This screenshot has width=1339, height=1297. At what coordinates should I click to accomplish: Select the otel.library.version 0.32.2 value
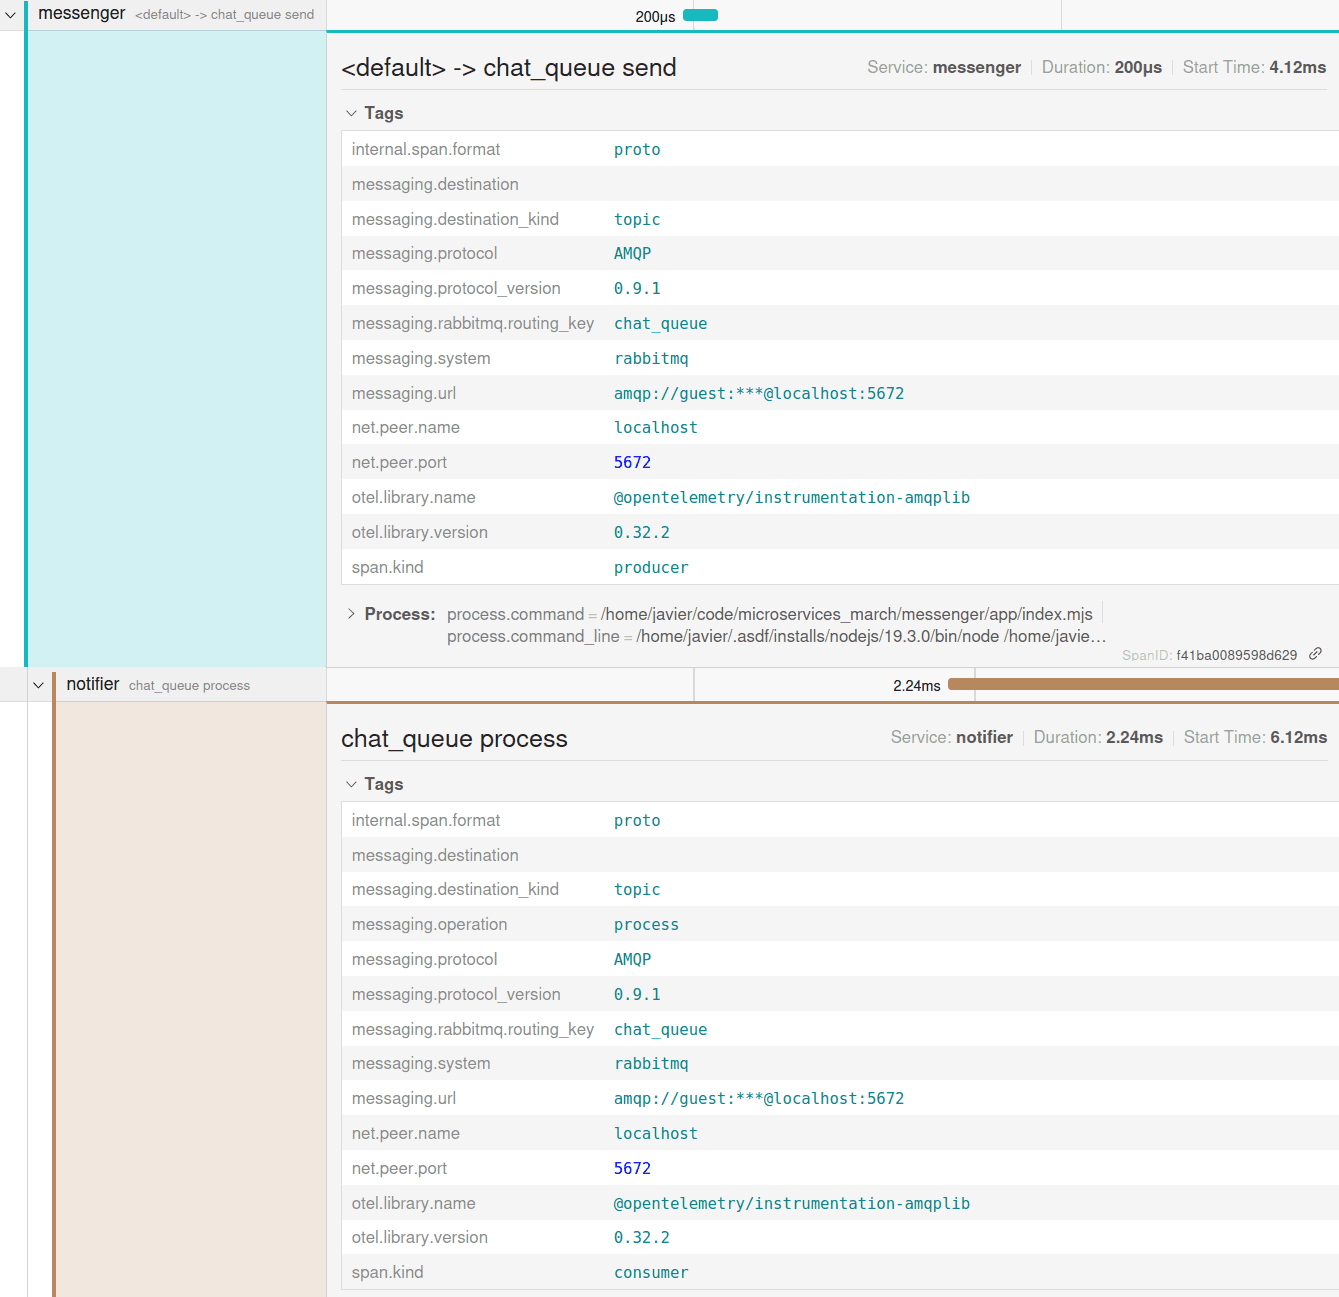641,532
